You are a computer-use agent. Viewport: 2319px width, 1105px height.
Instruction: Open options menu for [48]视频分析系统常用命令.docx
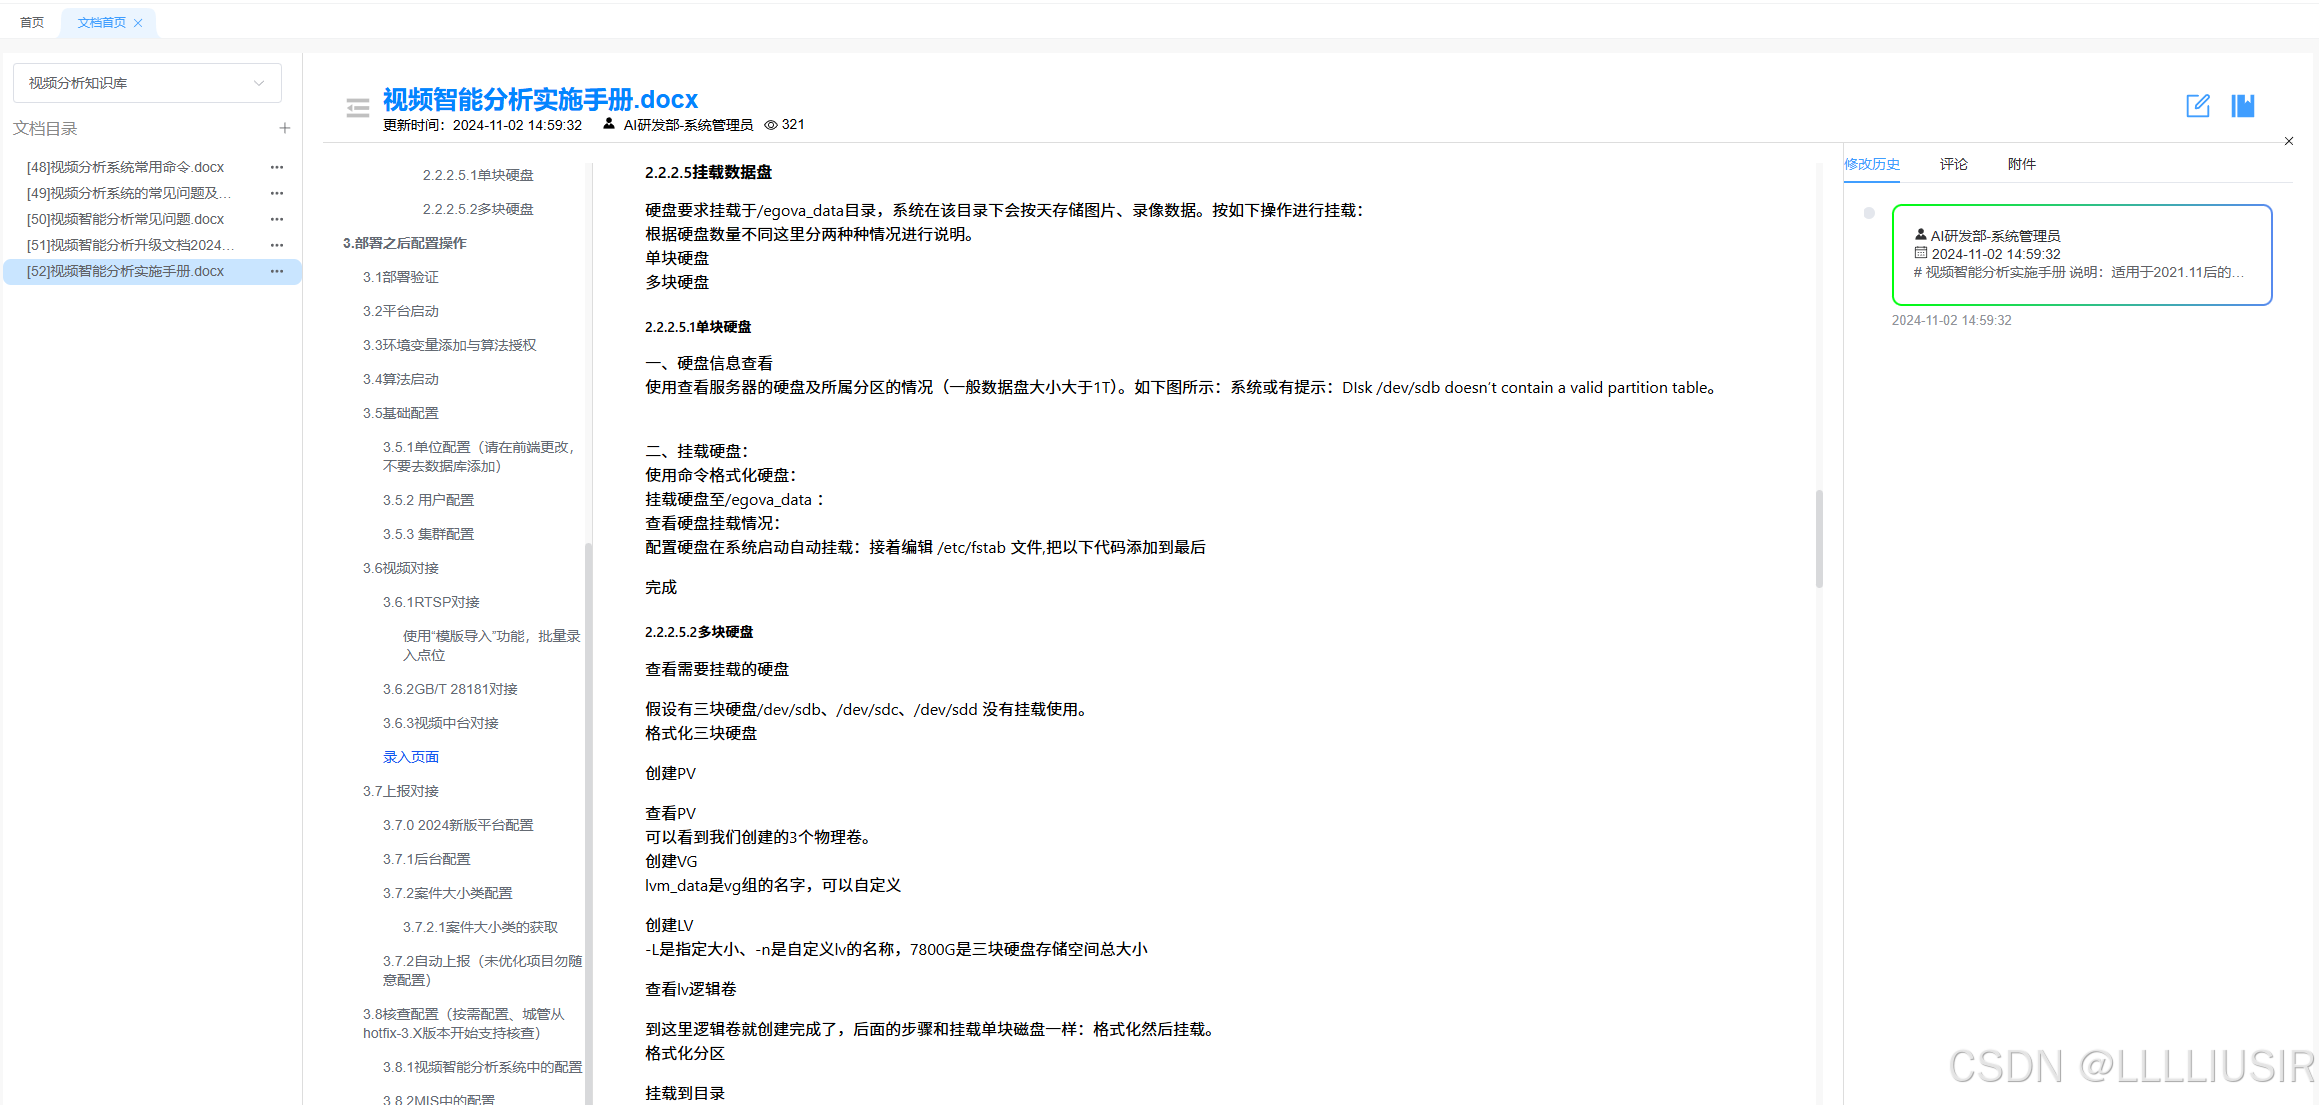pyautogui.click(x=276, y=166)
